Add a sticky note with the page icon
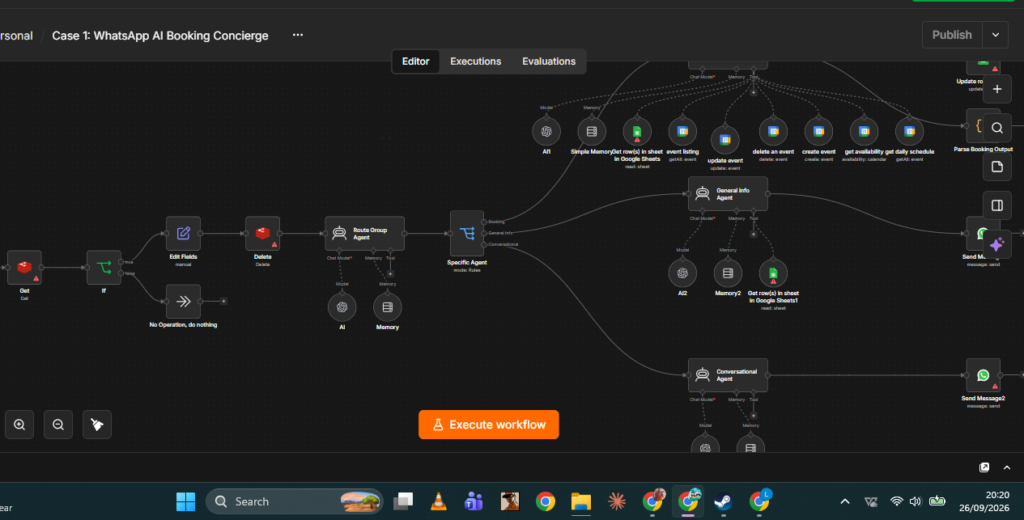 [x=997, y=167]
